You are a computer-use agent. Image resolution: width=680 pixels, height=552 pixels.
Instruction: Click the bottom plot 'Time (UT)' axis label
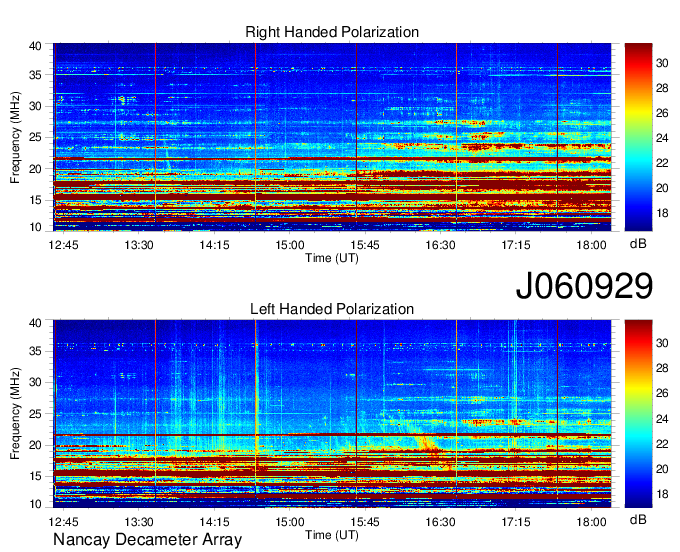[332, 535]
